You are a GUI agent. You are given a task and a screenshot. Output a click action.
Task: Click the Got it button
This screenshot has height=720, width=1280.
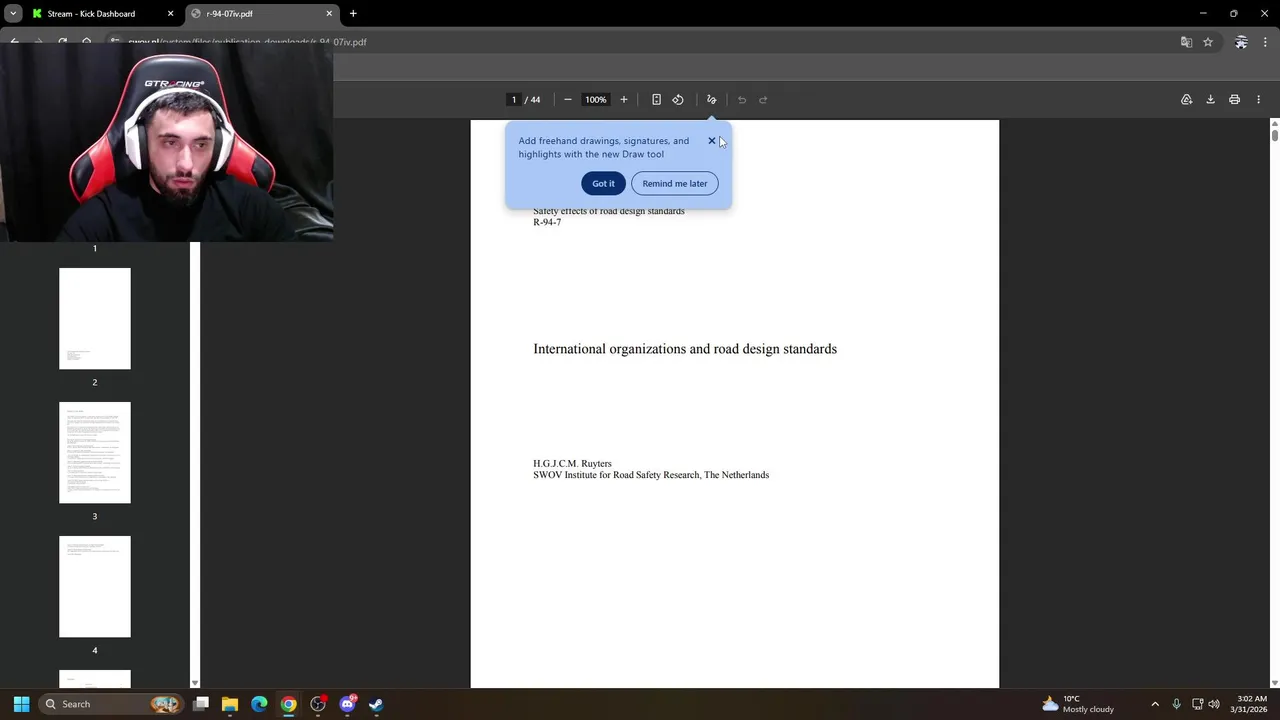pyautogui.click(x=603, y=183)
